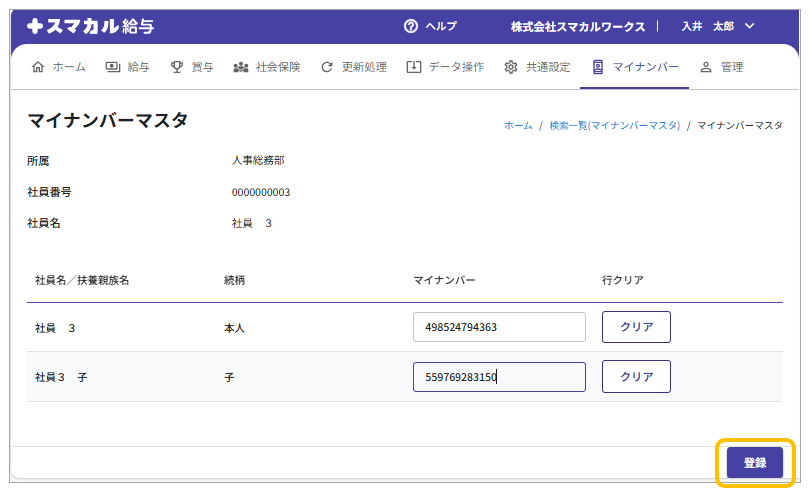This screenshot has height=495, width=810.
Task: Open the マイナンバー tab
Action: click(636, 67)
